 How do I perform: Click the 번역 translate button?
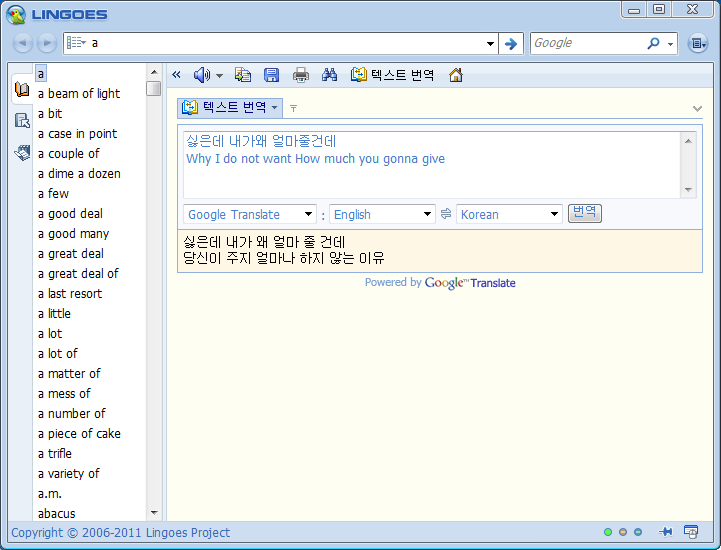[x=584, y=213]
